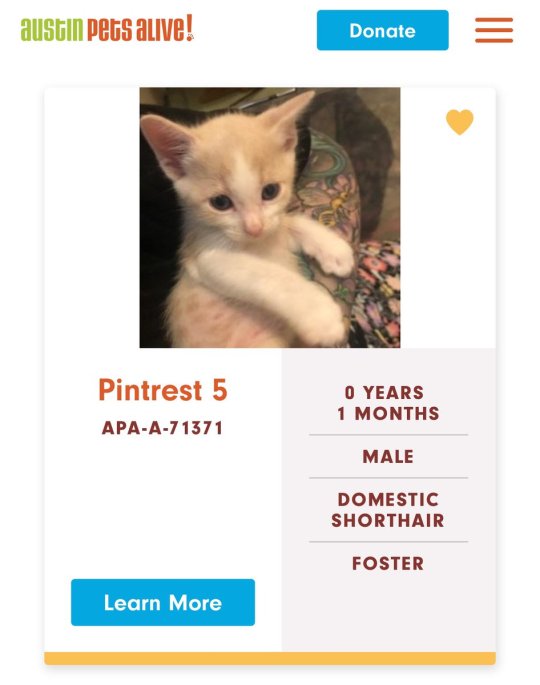Screen dimensions: 540x685
Task: Click the yellow bar below the card
Action: click(270, 658)
